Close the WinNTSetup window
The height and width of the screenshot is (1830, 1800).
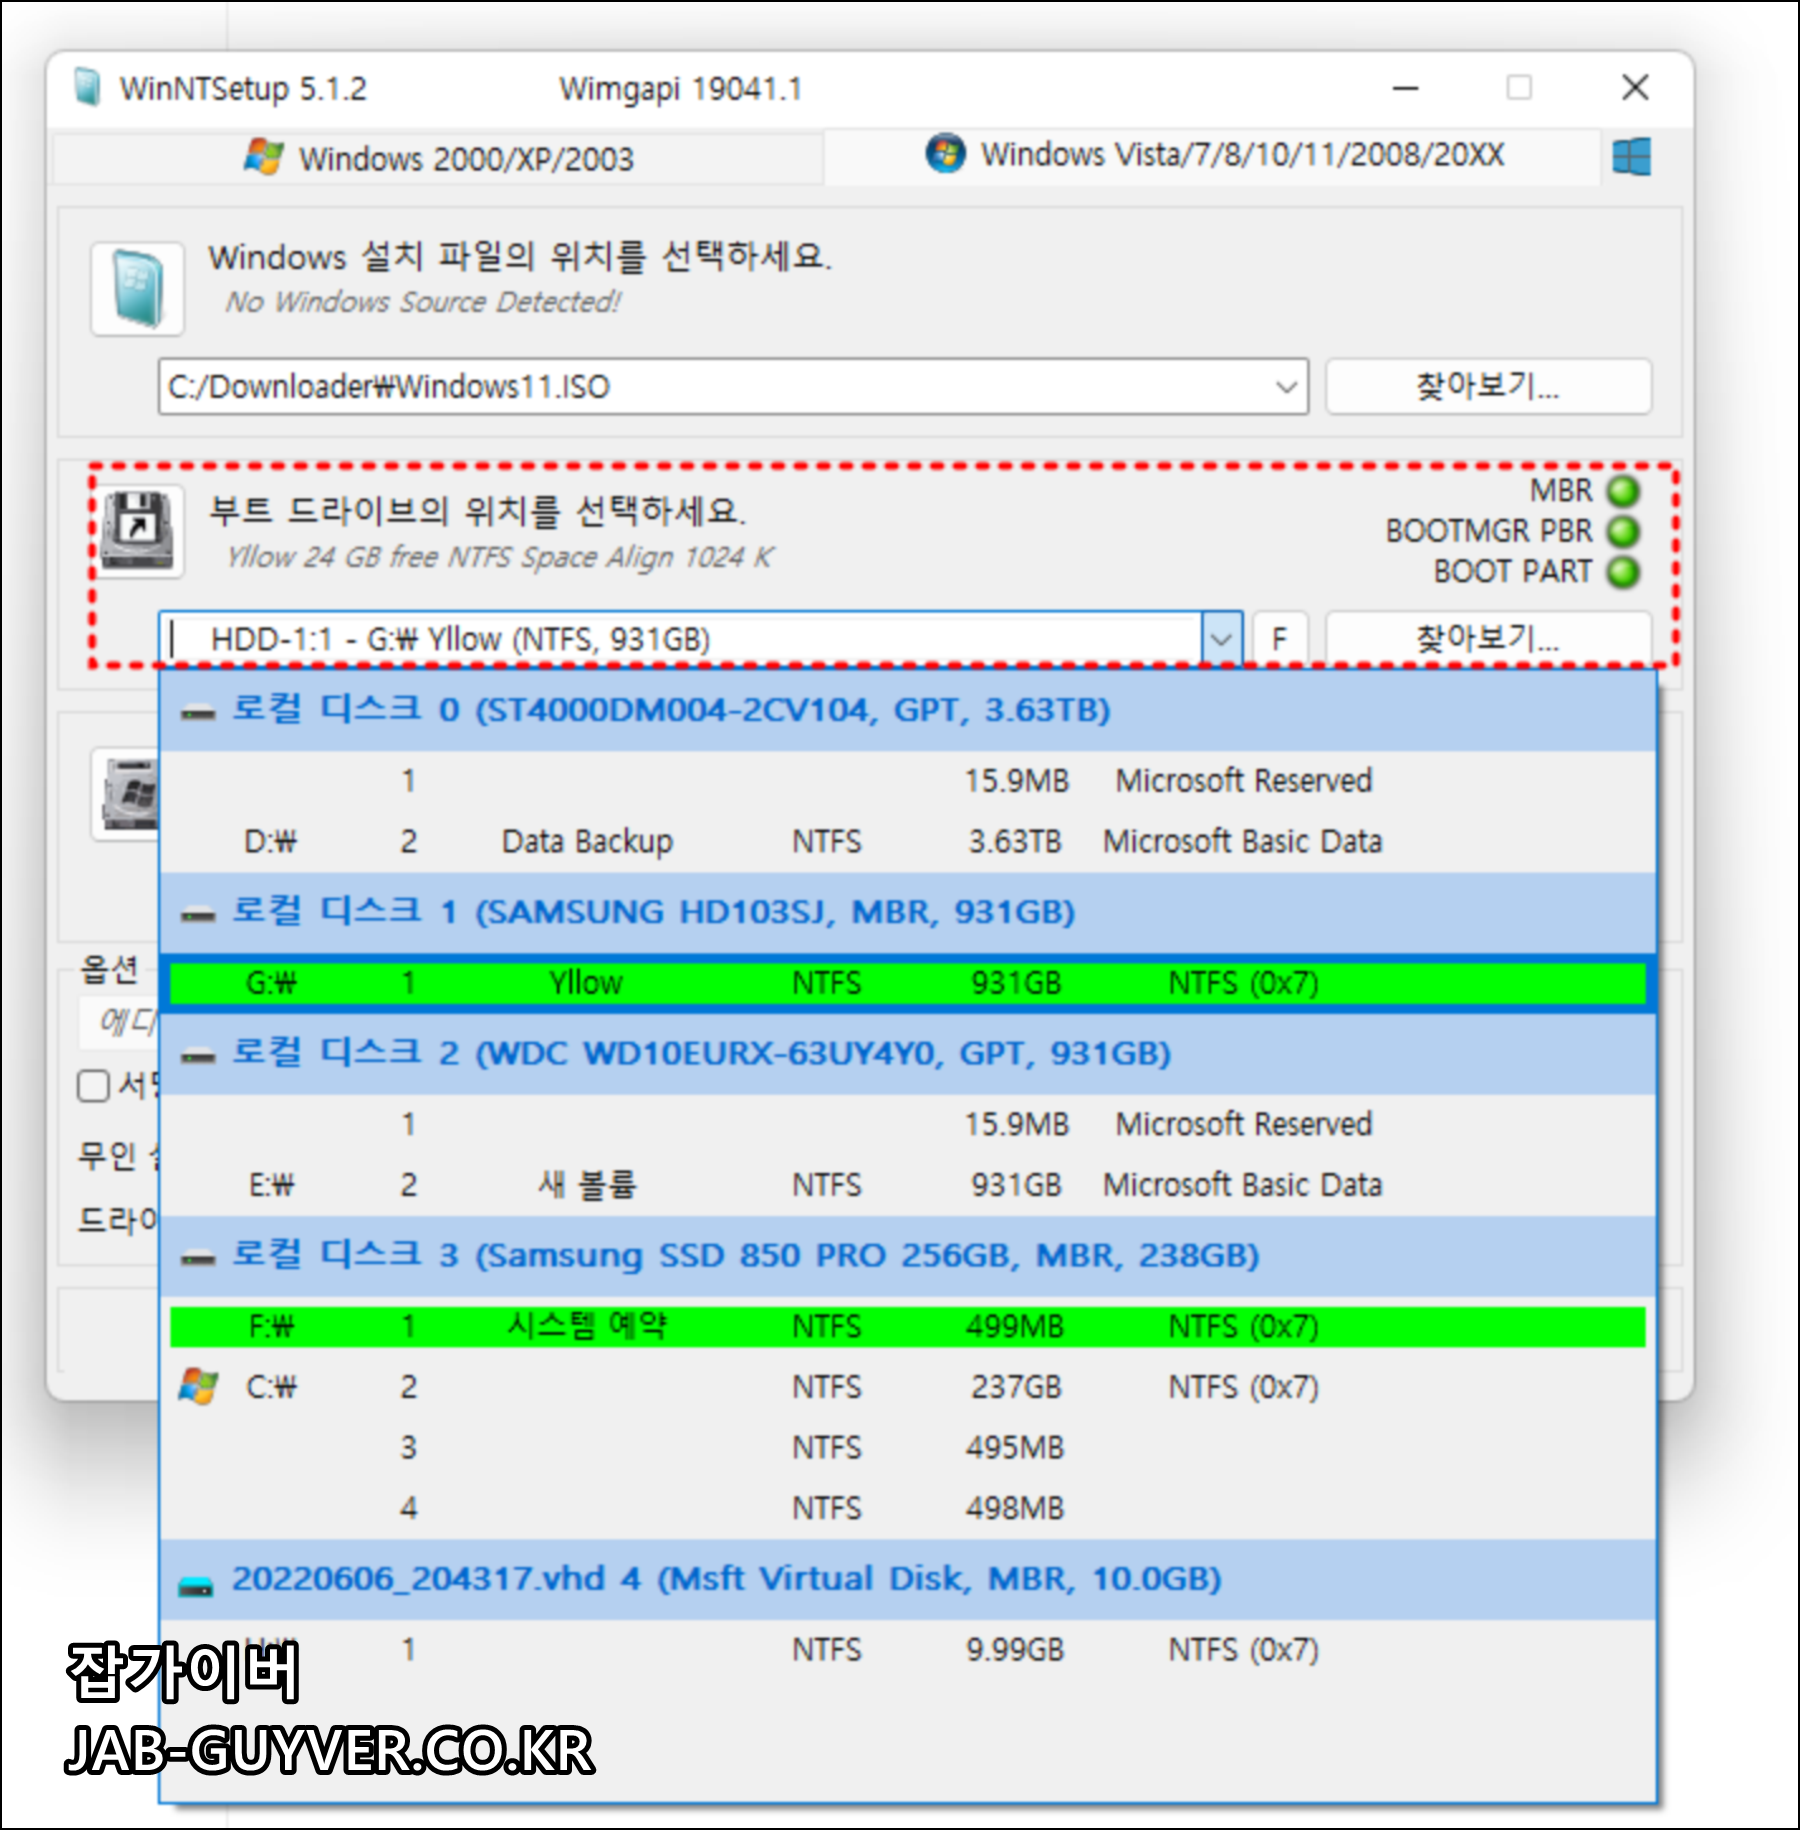point(1635,87)
